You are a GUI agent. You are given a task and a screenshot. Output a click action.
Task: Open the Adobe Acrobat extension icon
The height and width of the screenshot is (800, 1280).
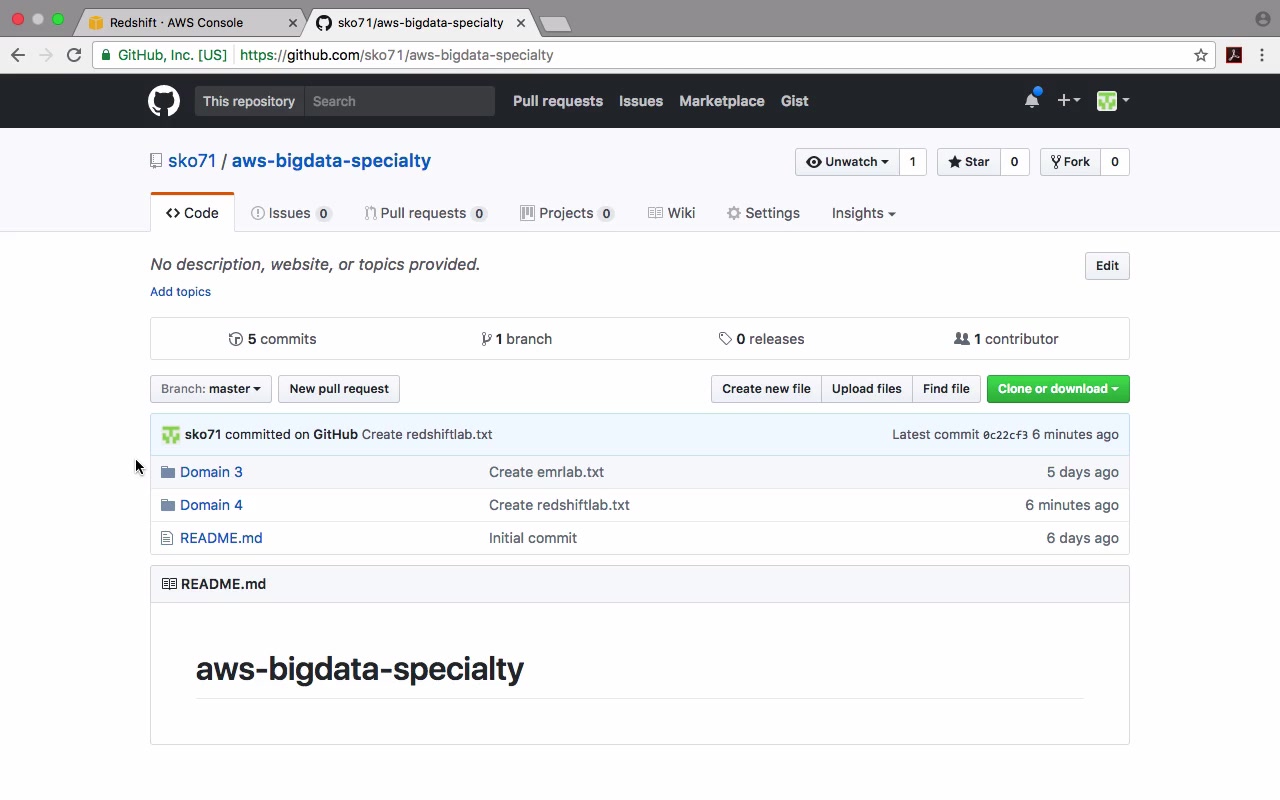click(x=1234, y=55)
